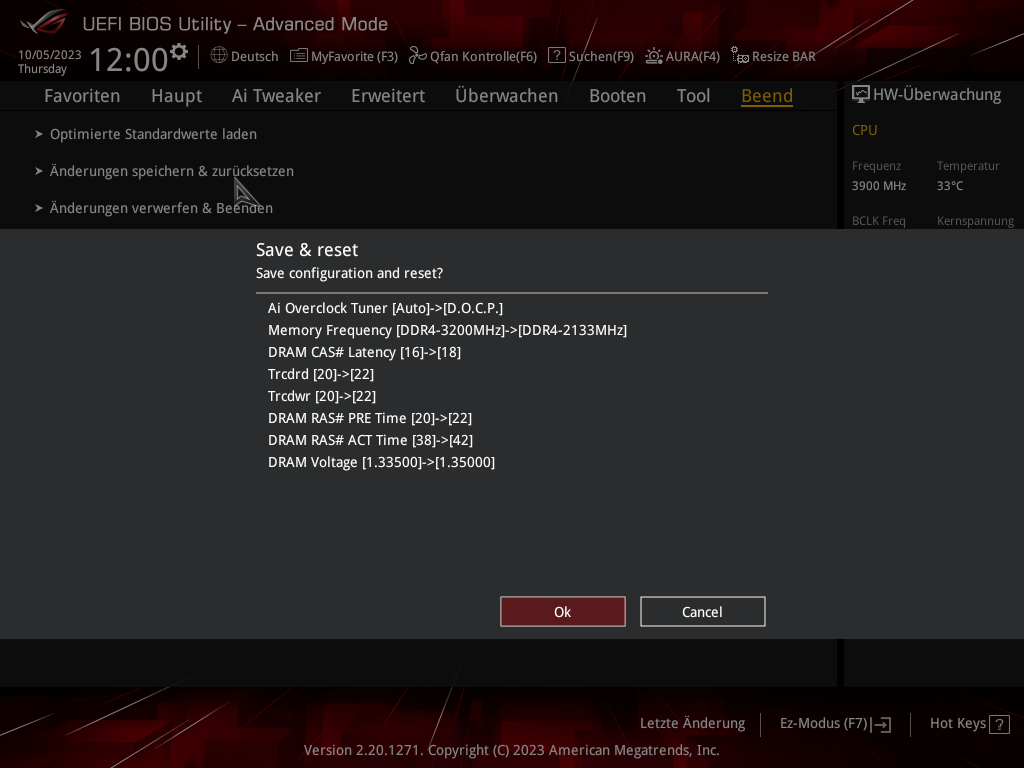This screenshot has height=768, width=1024.
Task: Click the Temperatur label
Action: point(968,166)
